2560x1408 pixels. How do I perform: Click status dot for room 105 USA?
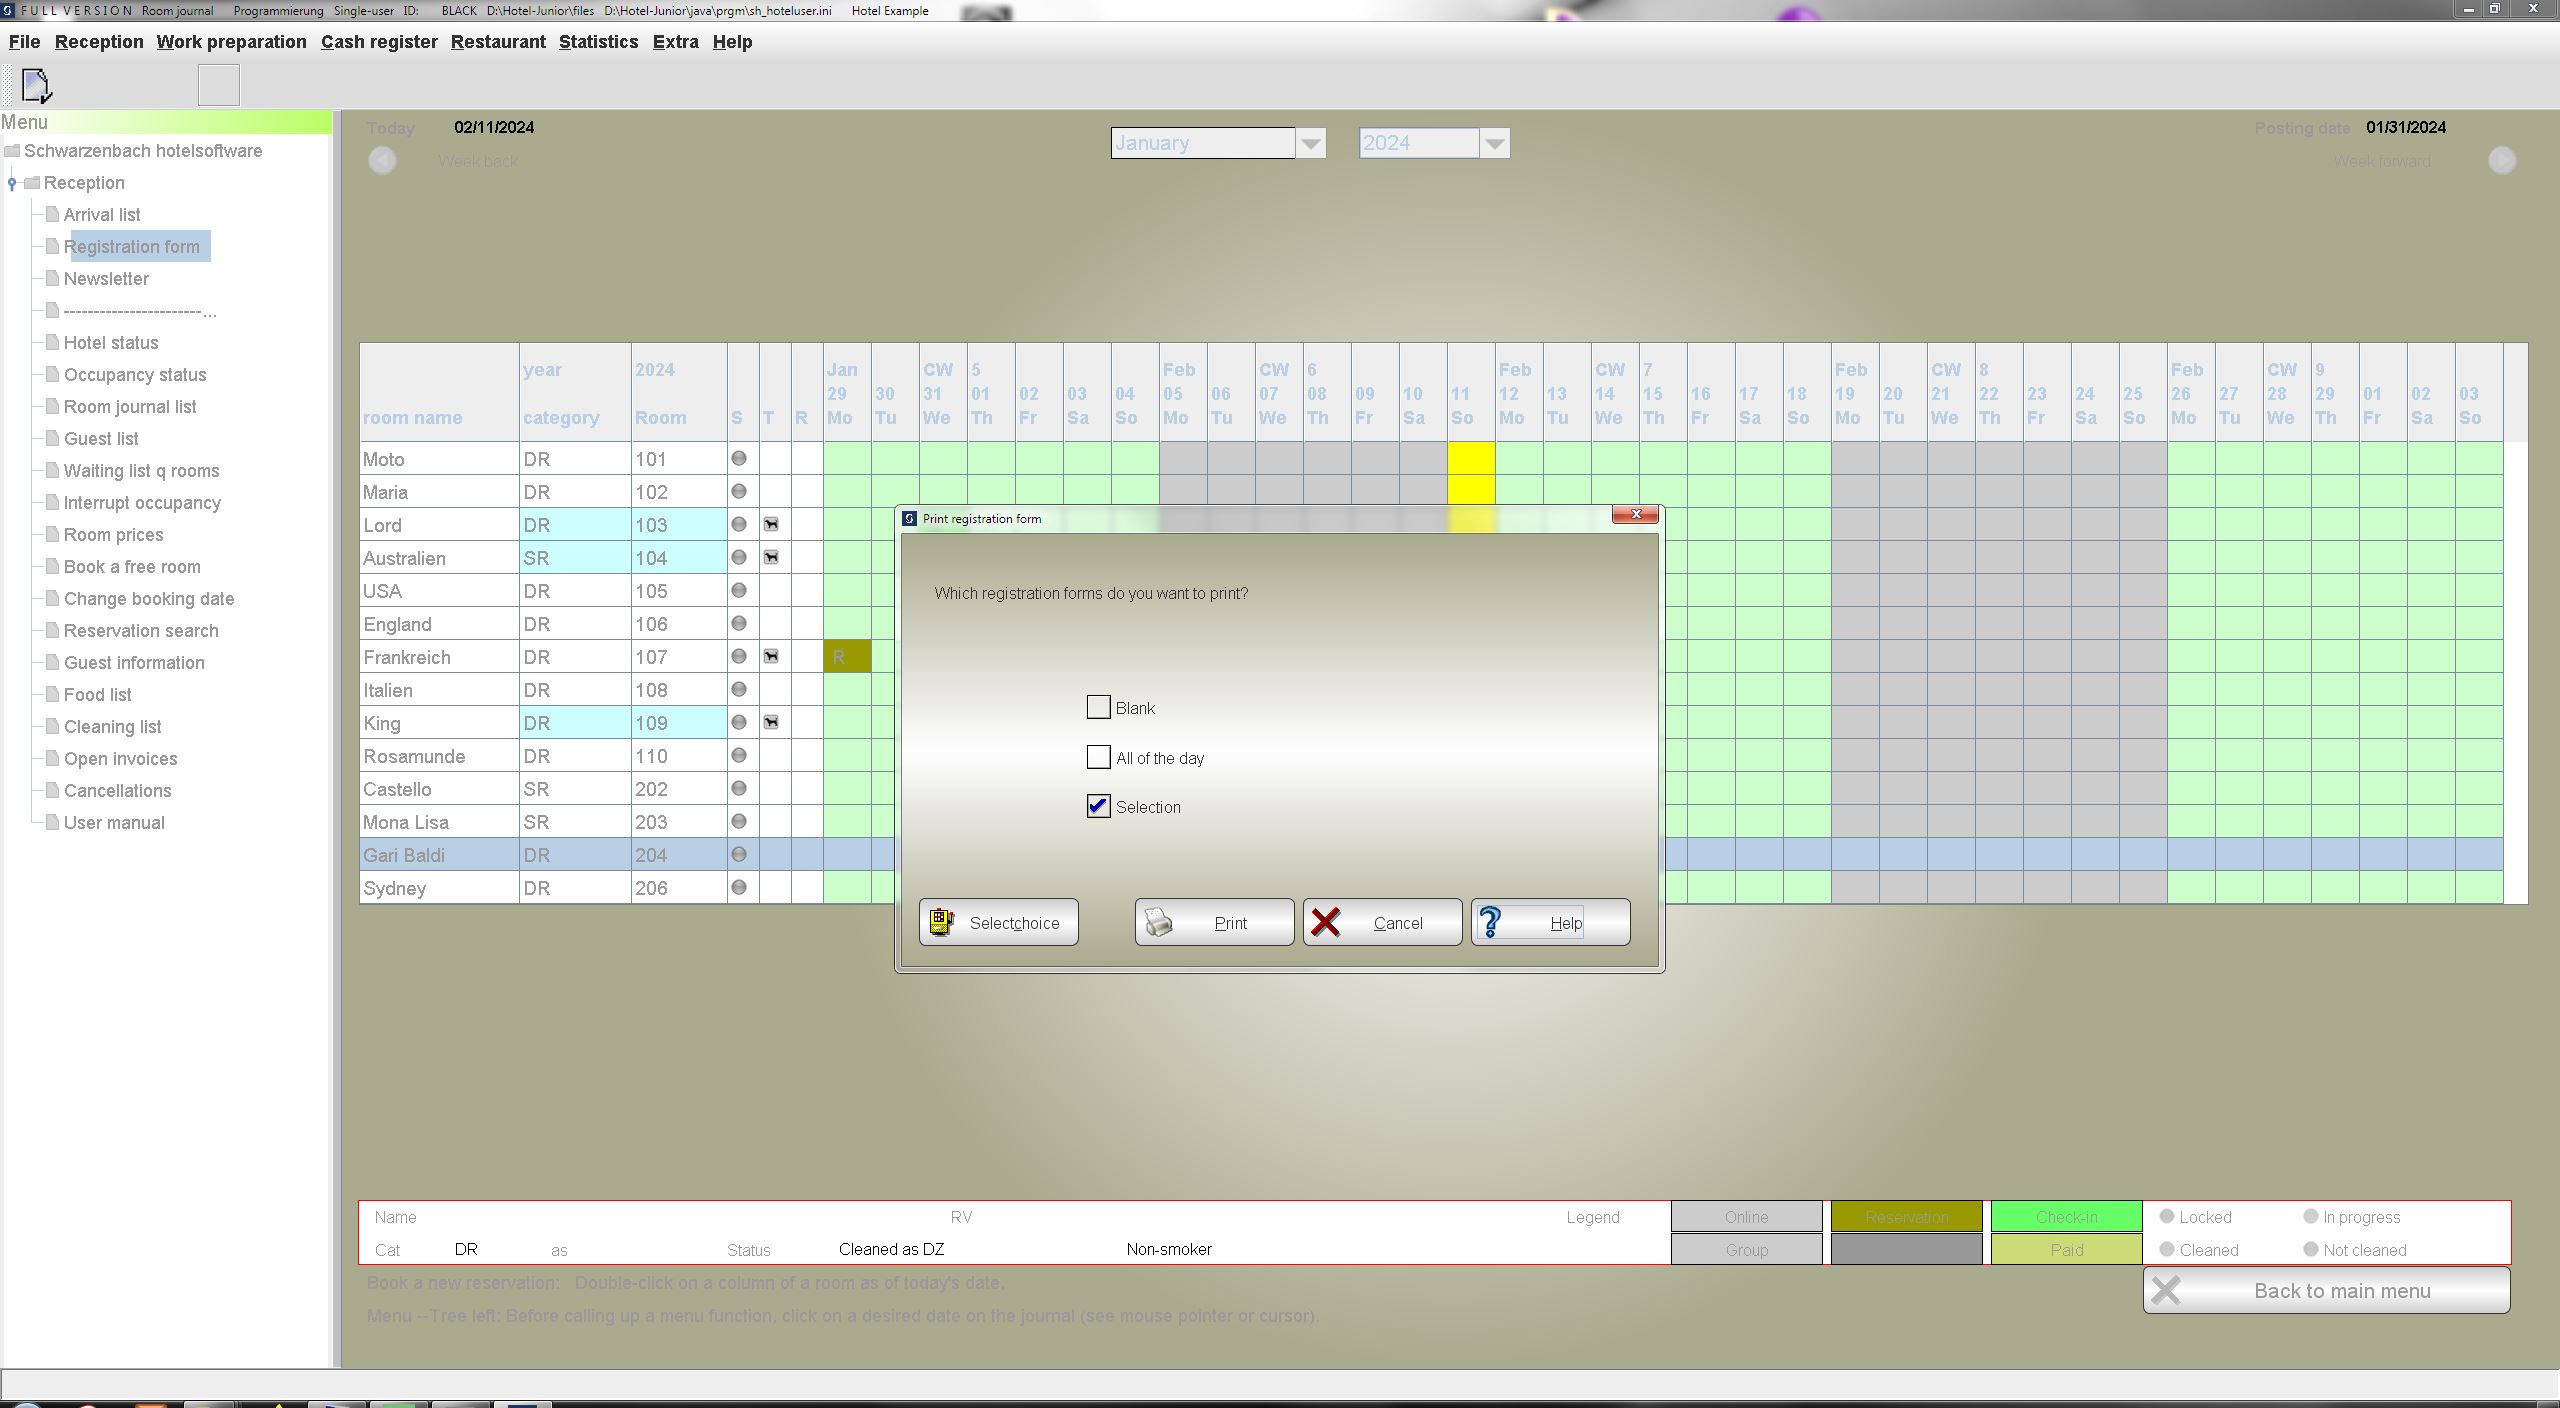(739, 590)
